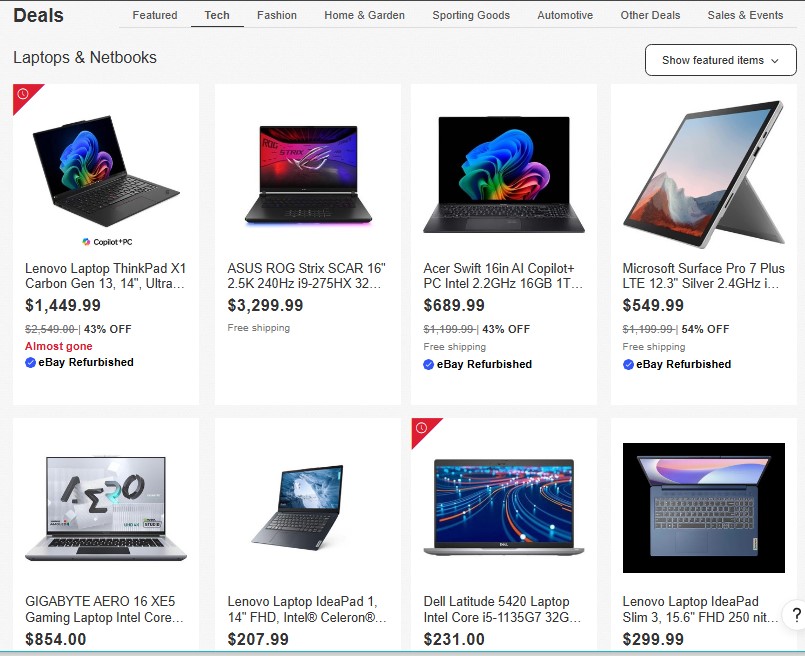
Task: Click the Lenovo IdeaPad Slim 3 image
Action: click(703, 508)
